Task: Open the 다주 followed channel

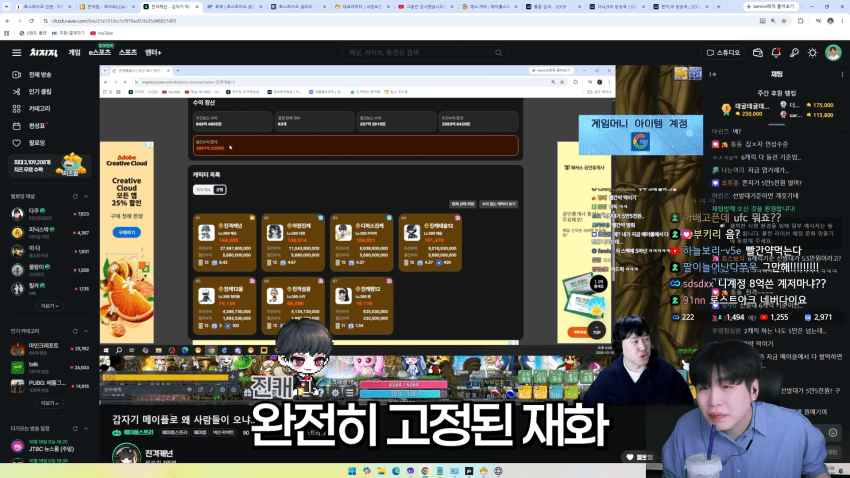Action: point(49,214)
